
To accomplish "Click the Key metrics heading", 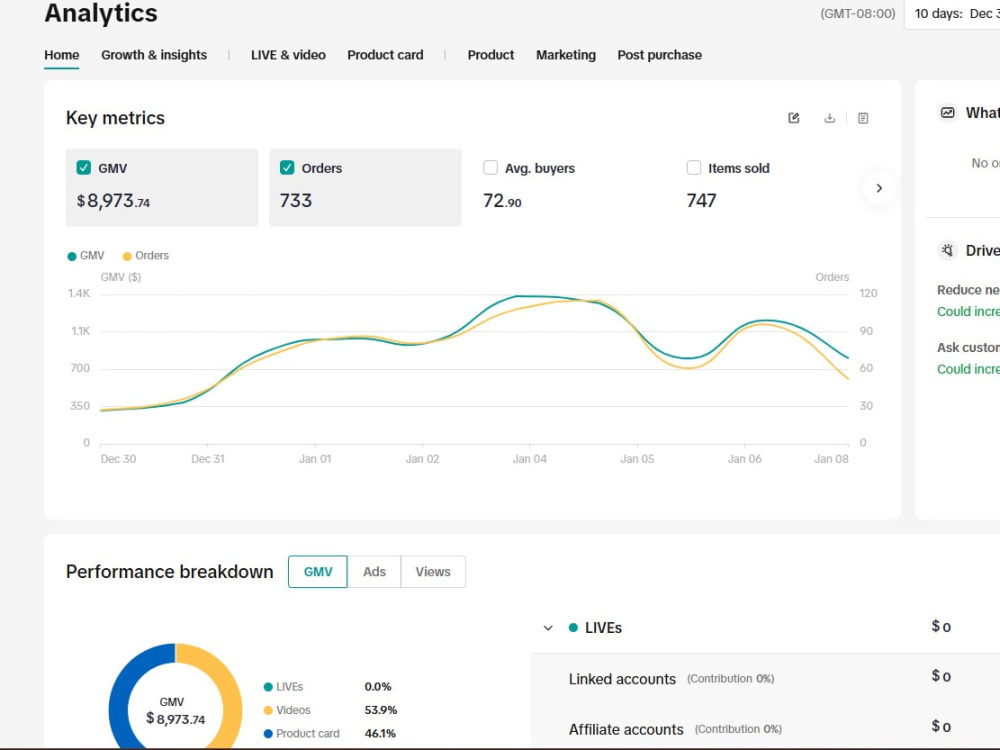I will click(115, 118).
